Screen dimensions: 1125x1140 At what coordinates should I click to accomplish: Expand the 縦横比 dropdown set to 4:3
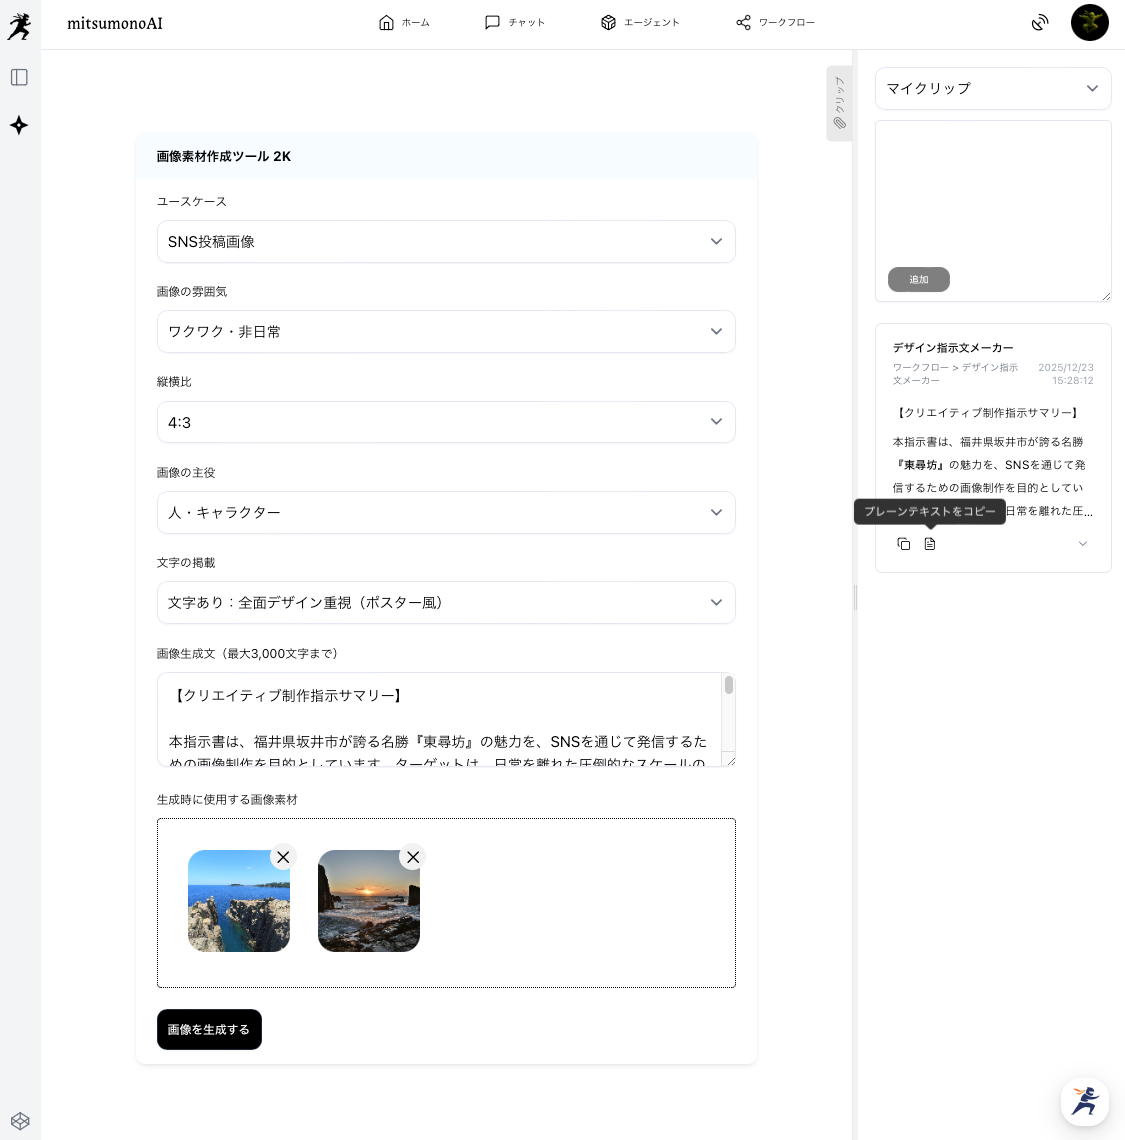[x=446, y=423]
